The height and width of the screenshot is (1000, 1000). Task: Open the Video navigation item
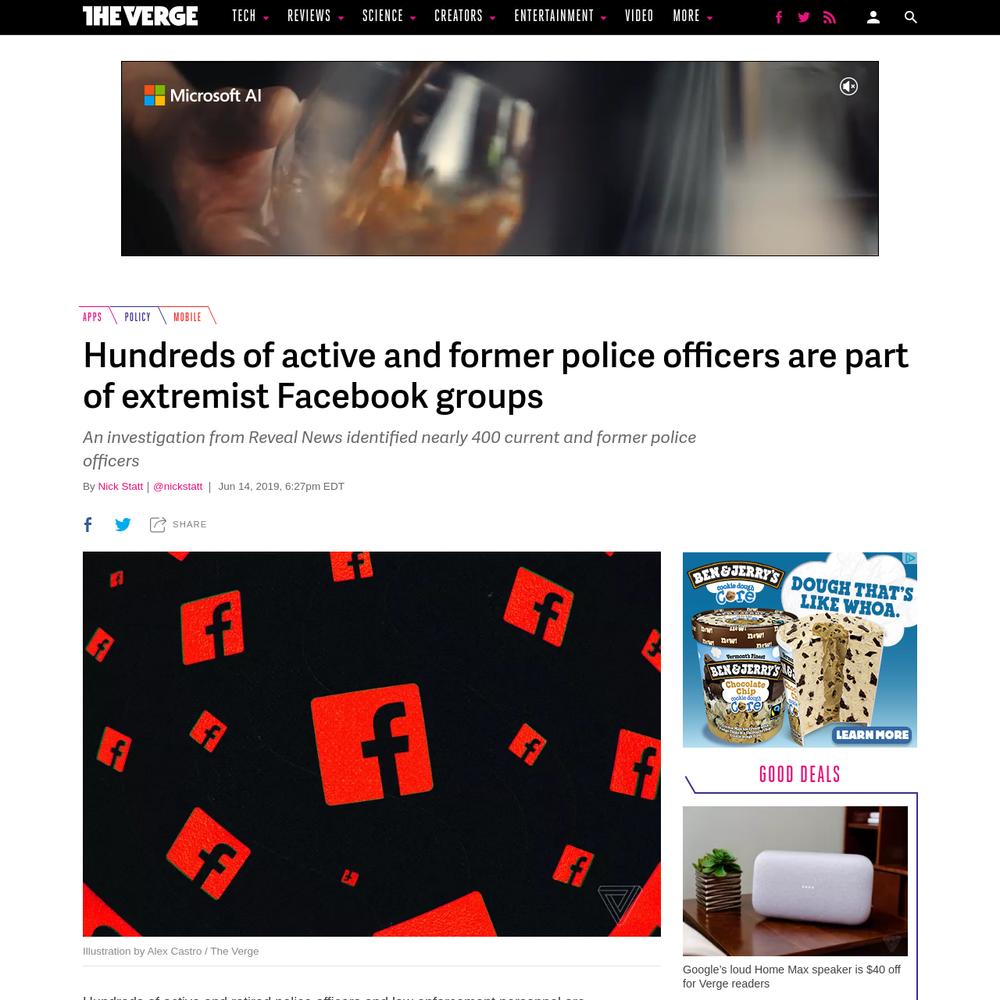tap(639, 16)
